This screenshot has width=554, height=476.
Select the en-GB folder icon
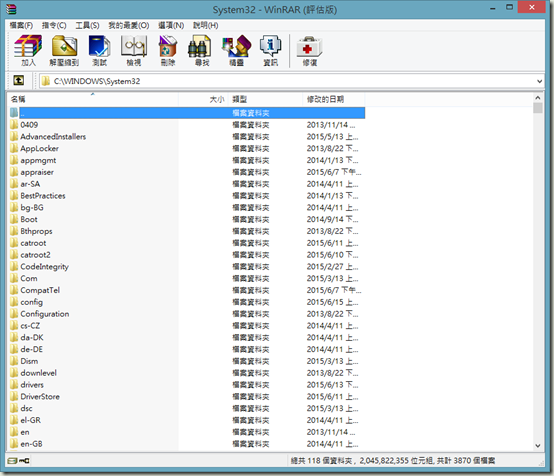(14, 443)
